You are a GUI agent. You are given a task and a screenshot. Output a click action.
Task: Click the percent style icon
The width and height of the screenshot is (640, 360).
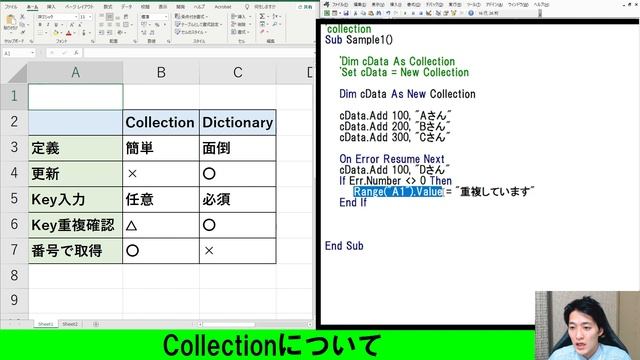[x=157, y=25]
